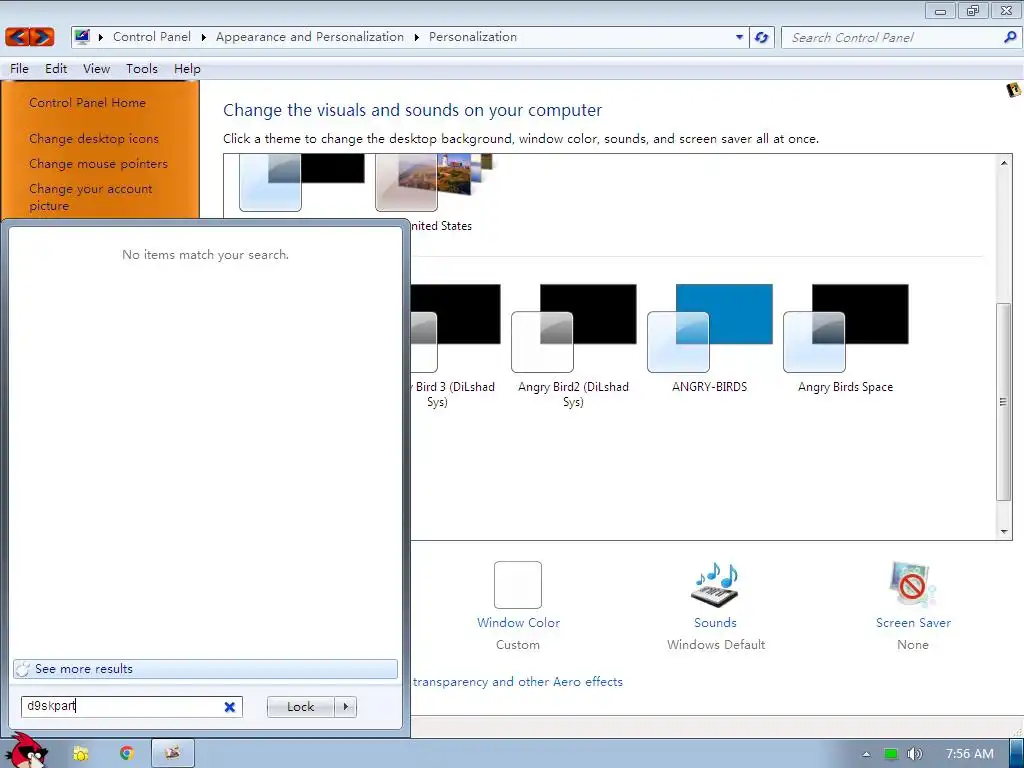Open Sounds settings icon
The width and height of the screenshot is (1024, 768).
715,584
